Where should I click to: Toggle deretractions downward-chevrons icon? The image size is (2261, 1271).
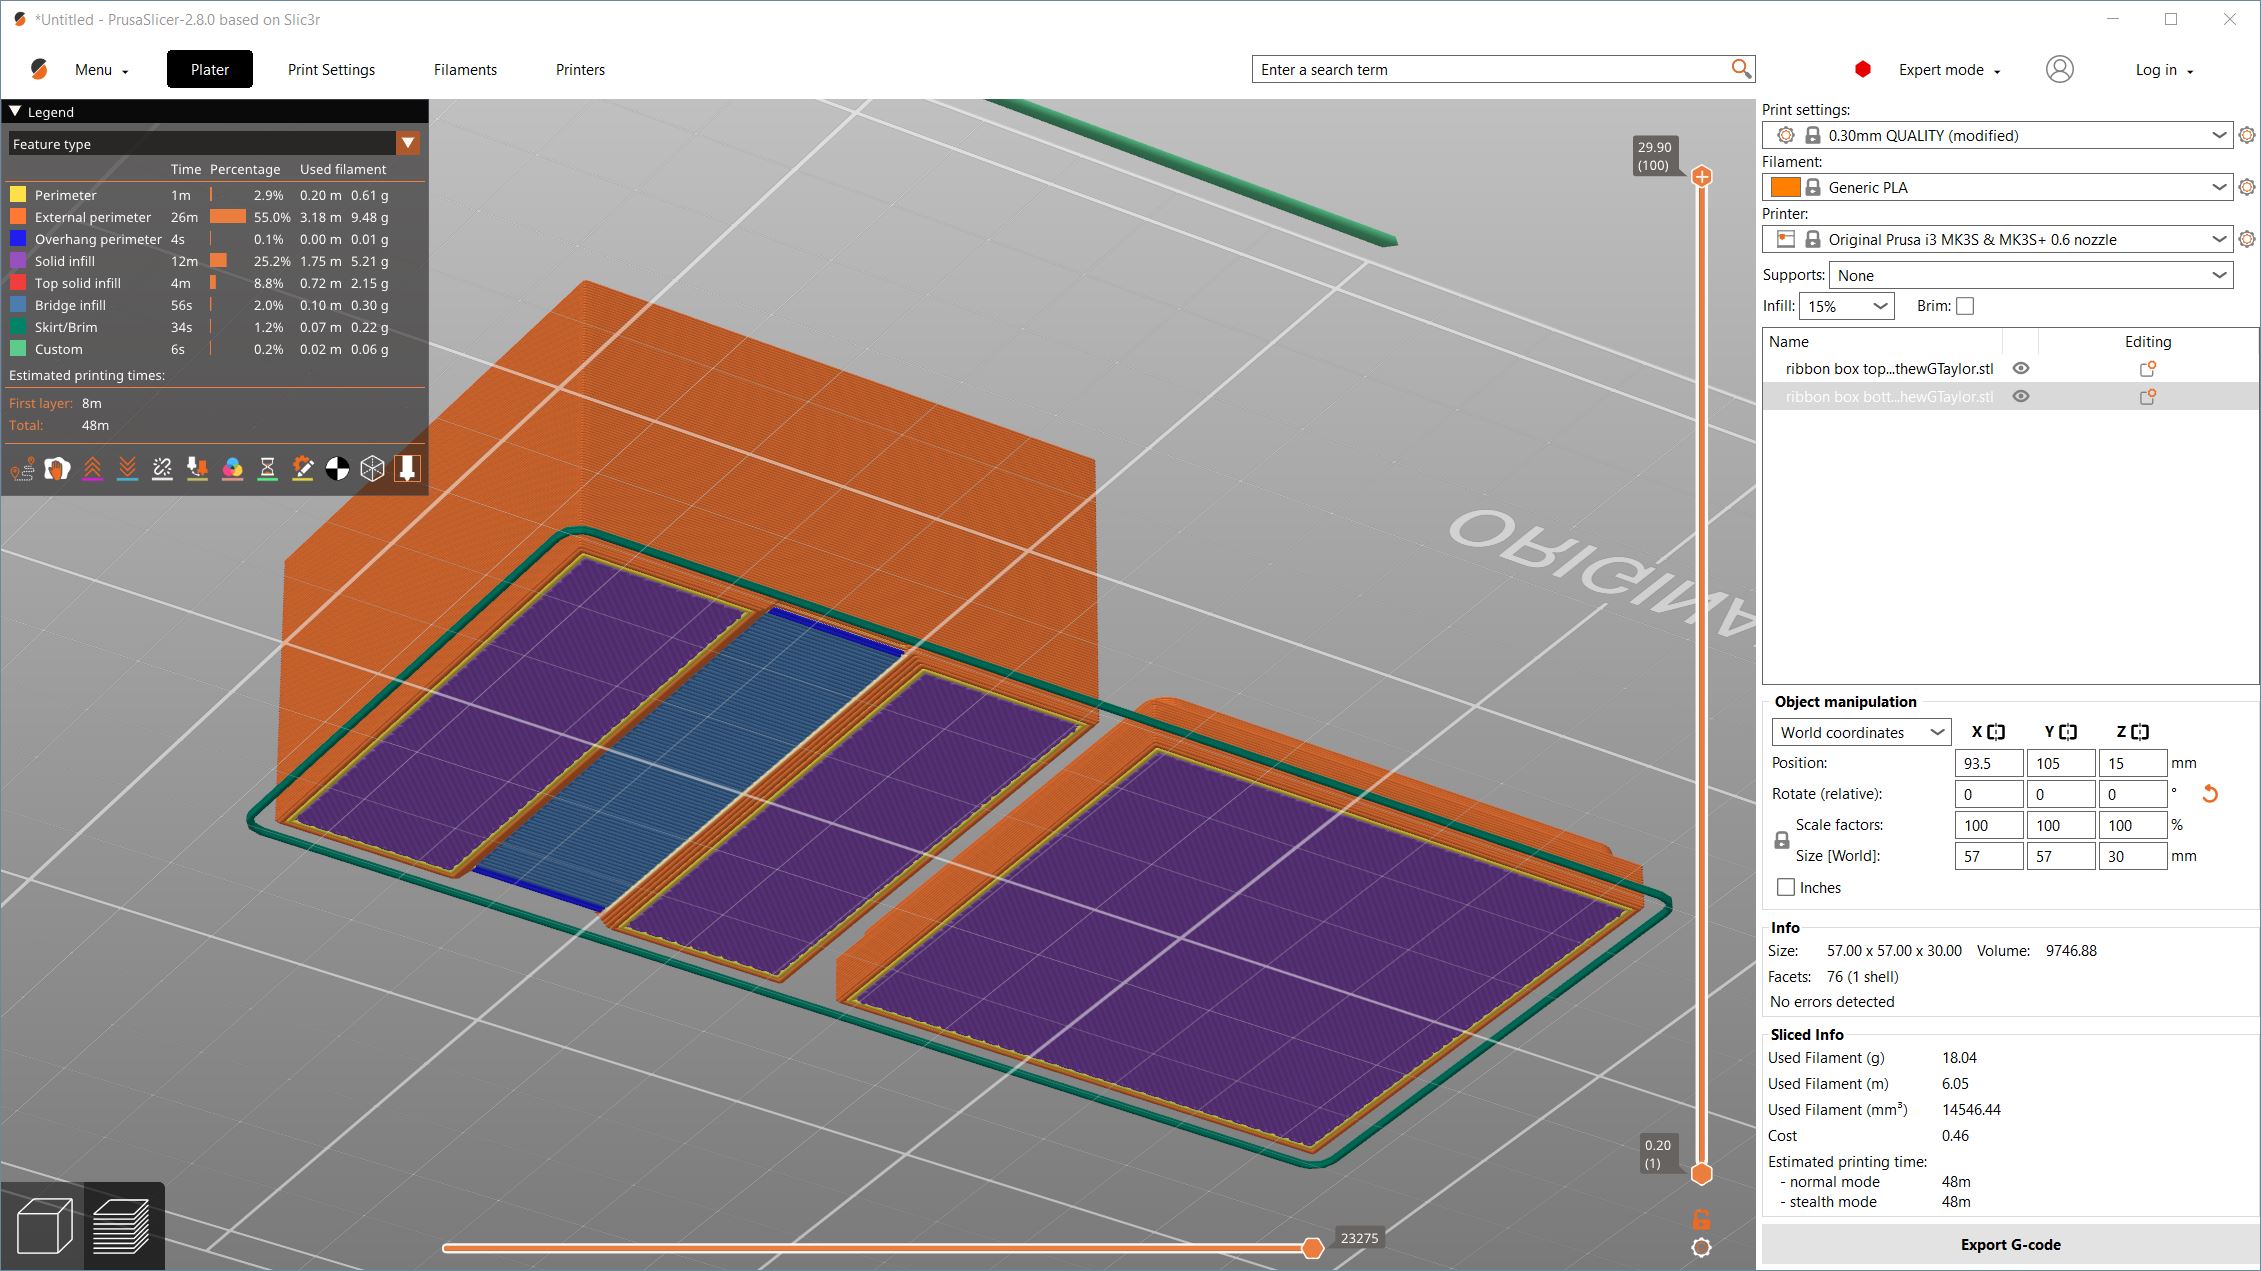(127, 468)
